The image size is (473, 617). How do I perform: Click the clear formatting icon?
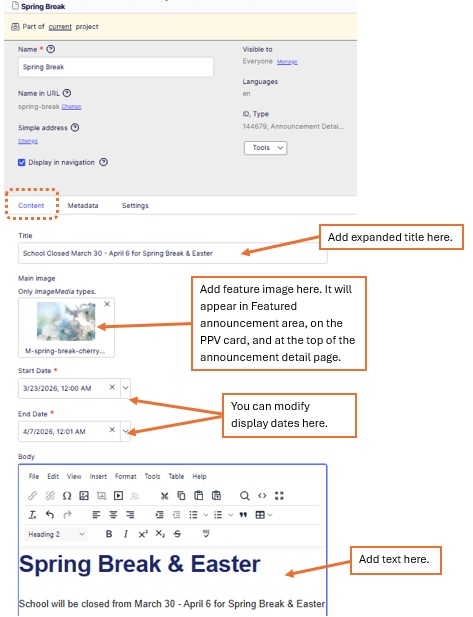[x=33, y=515]
